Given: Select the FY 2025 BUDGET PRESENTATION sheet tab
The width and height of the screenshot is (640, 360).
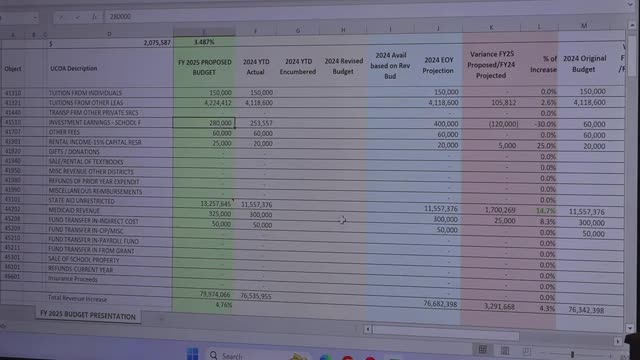Looking at the screenshot, I should [x=88, y=316].
